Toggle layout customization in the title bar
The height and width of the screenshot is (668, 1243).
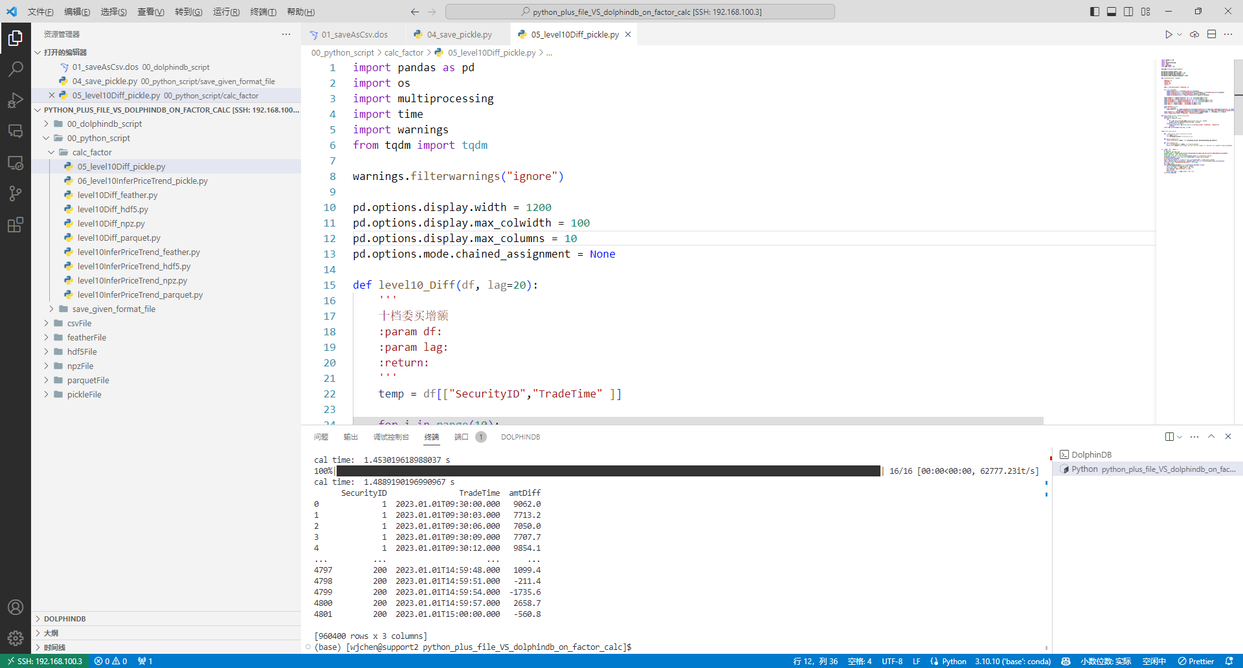1148,11
